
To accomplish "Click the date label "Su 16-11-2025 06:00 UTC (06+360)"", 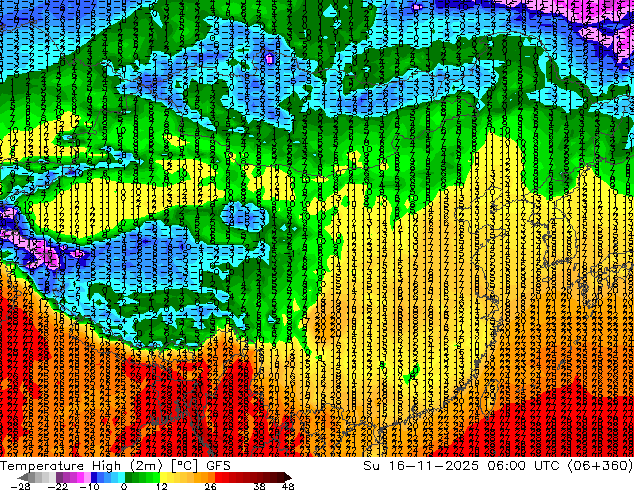I will [x=498, y=465].
